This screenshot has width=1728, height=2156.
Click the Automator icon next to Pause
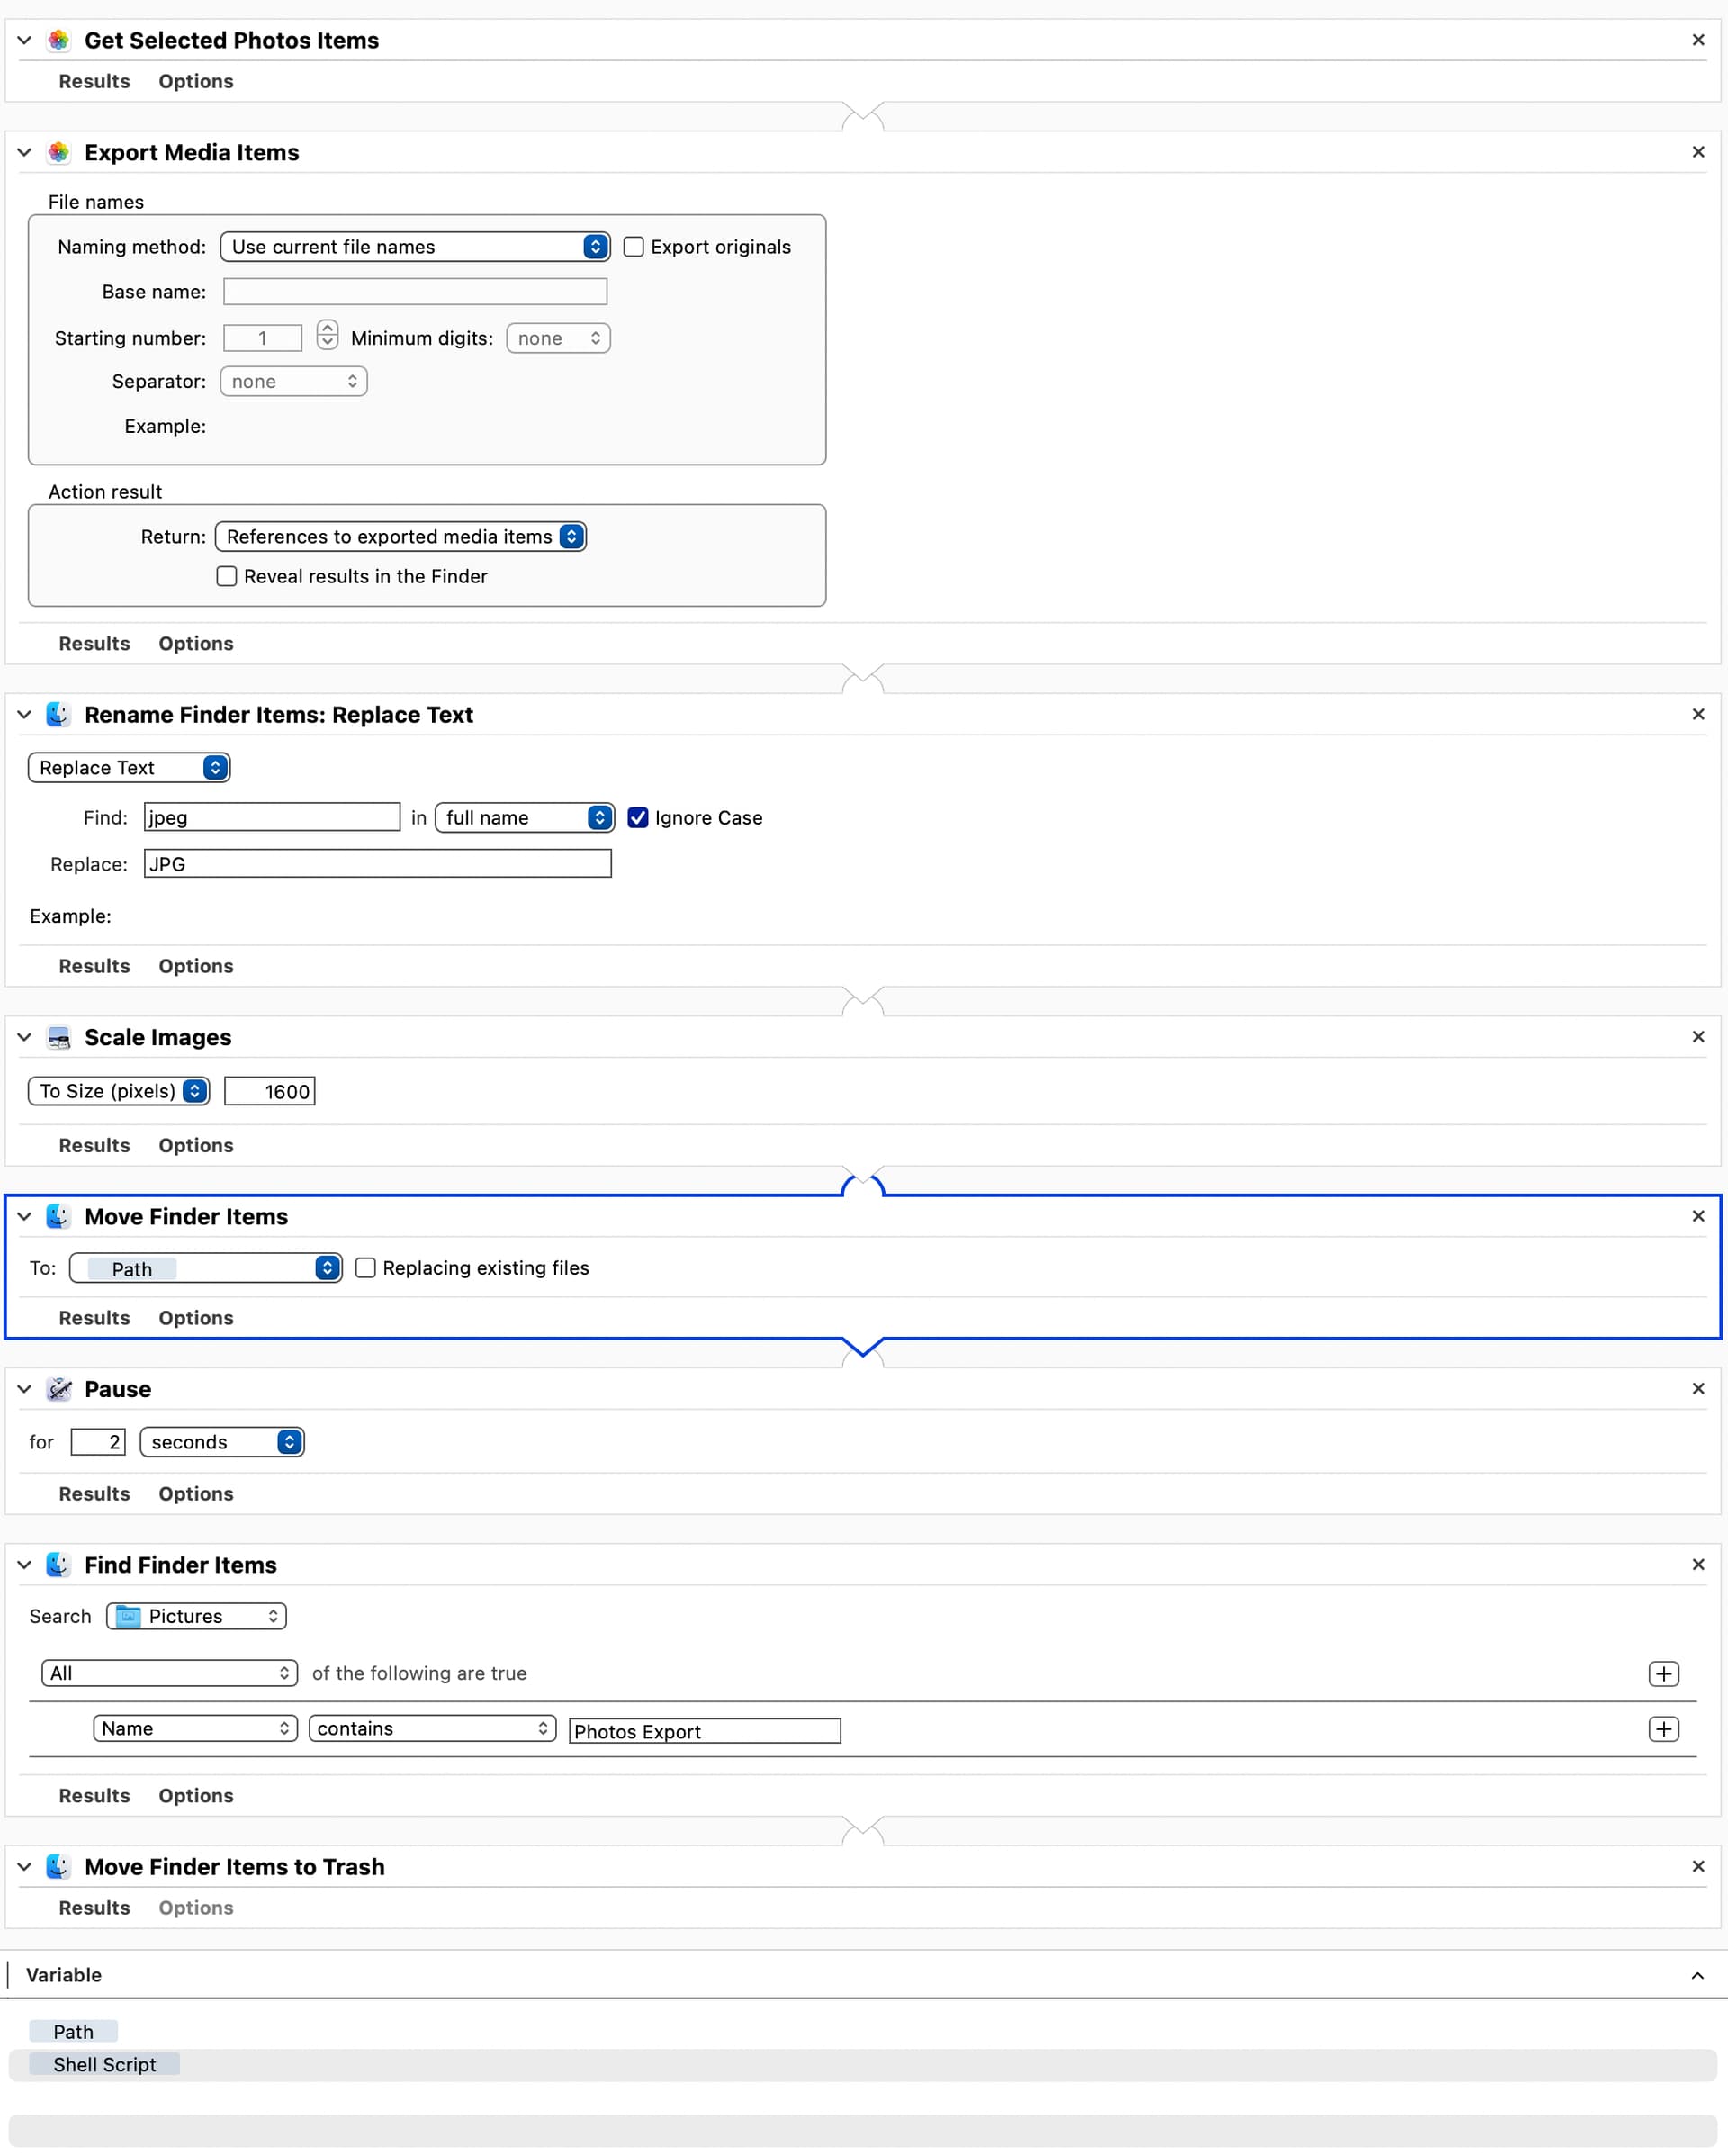(59, 1389)
